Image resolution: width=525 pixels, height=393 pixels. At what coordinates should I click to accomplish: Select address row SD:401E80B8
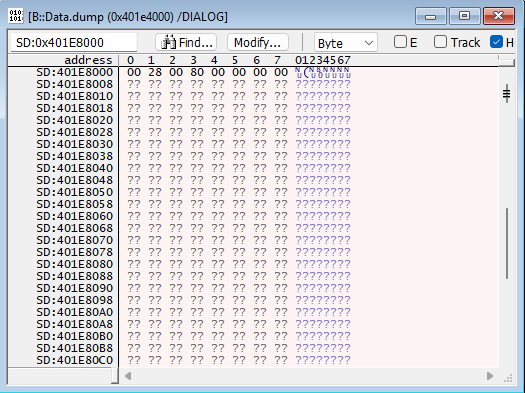[75, 348]
